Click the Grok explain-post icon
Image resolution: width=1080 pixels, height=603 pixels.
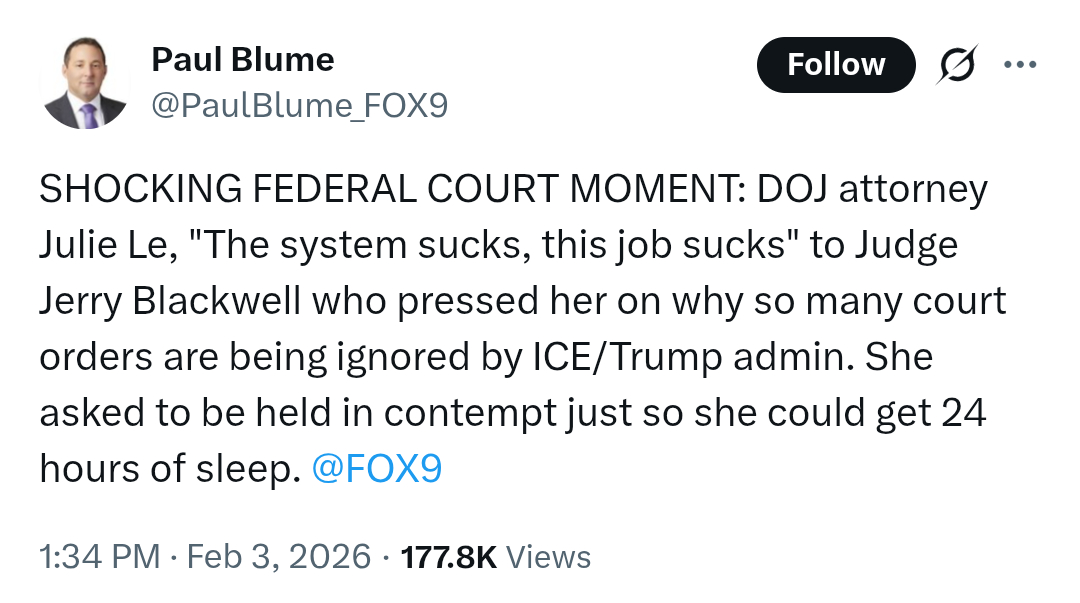click(957, 65)
